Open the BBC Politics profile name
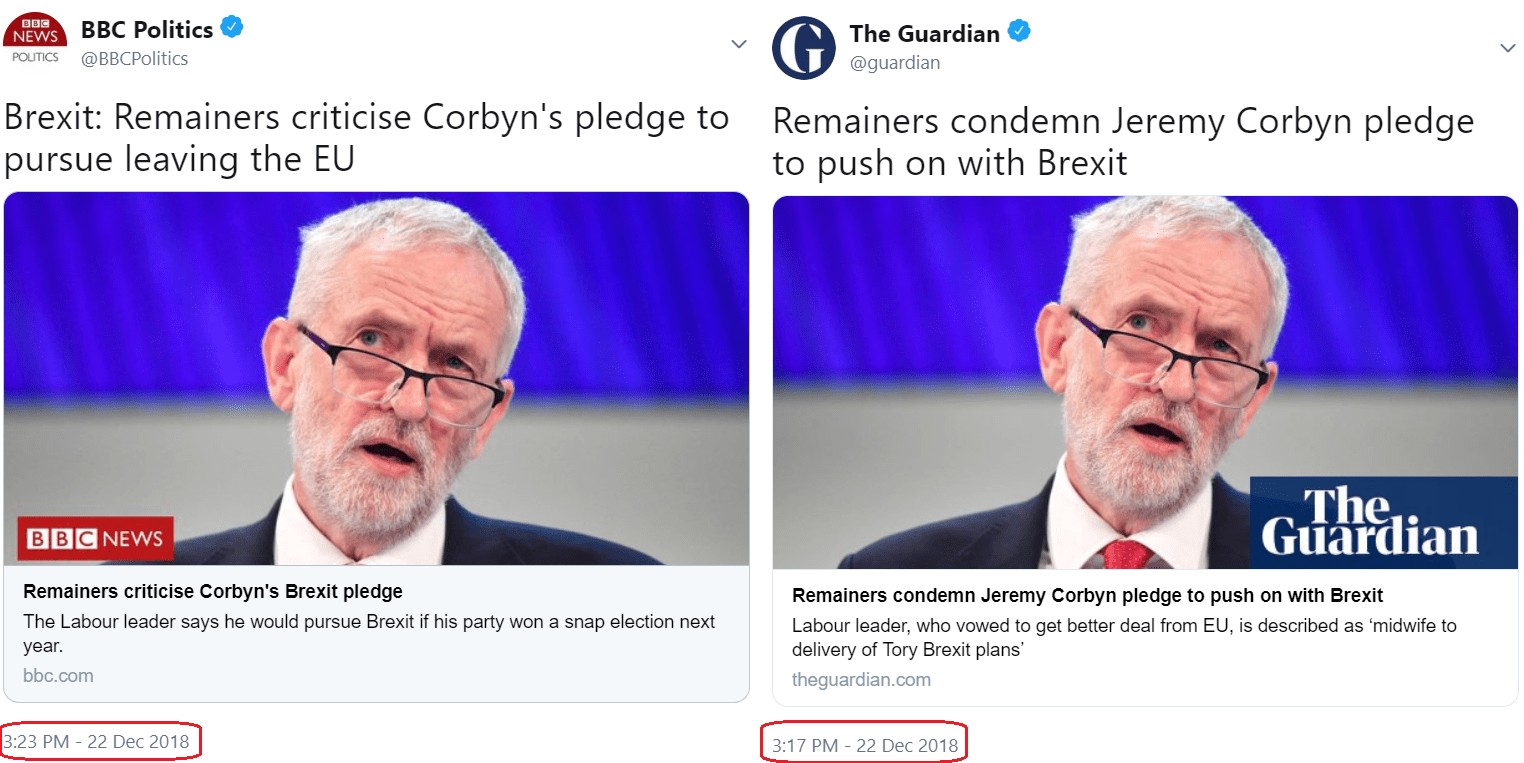The width and height of the screenshot is (1524, 763). point(147,29)
